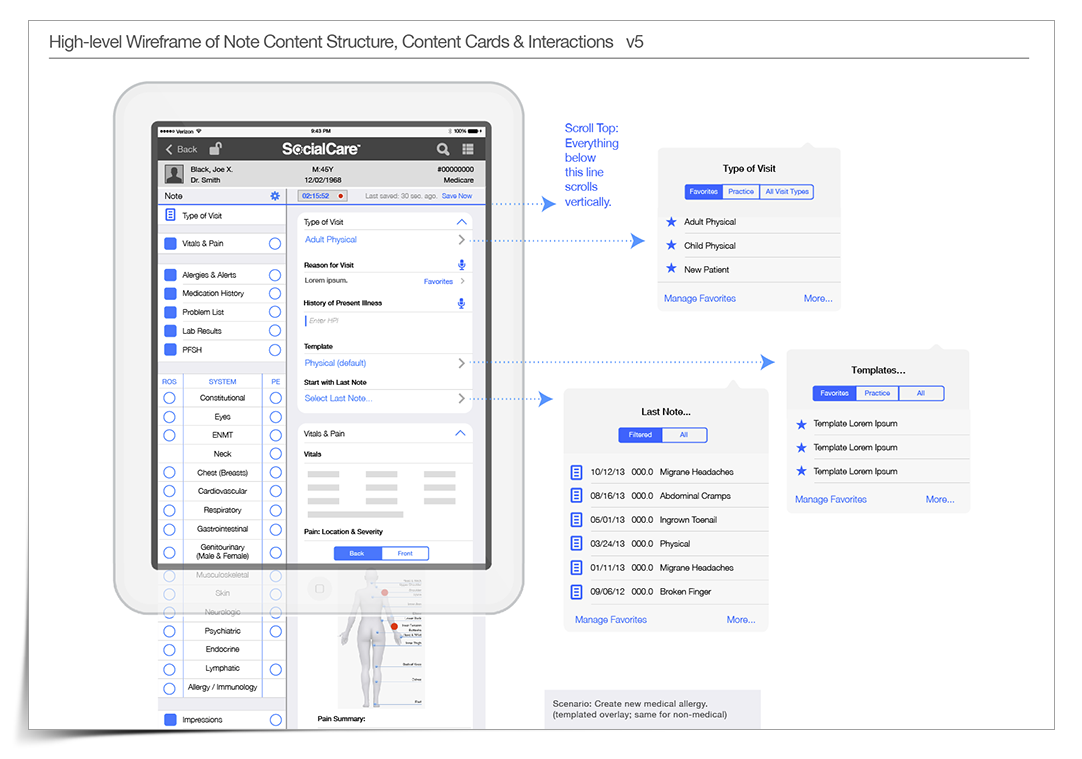Click note icon for 03/24/13 Physical
The image size is (1082, 759).
576,544
